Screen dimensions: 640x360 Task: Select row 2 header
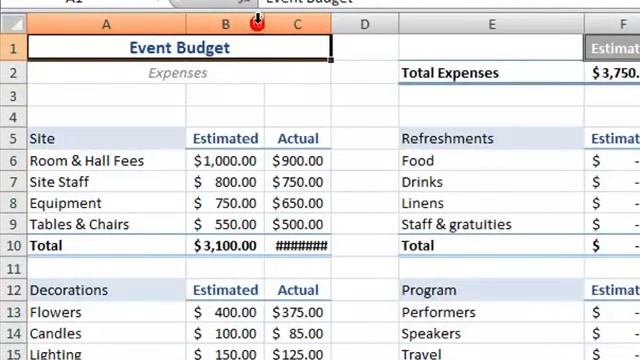pos(13,73)
